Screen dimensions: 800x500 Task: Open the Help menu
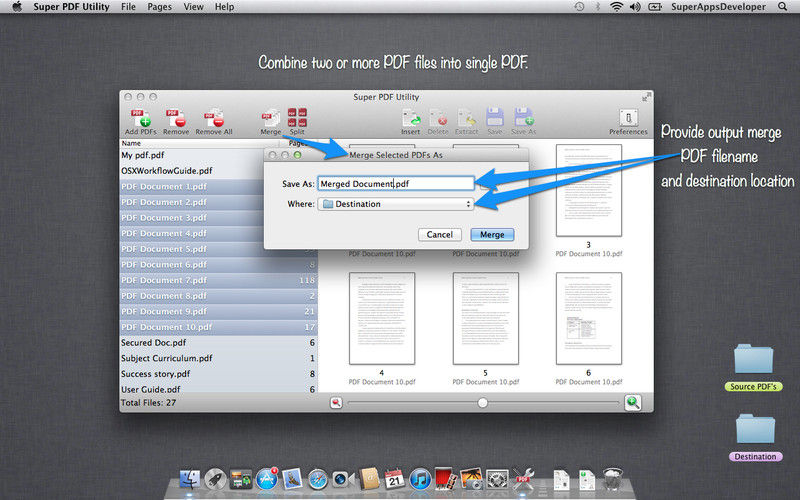(x=224, y=7)
